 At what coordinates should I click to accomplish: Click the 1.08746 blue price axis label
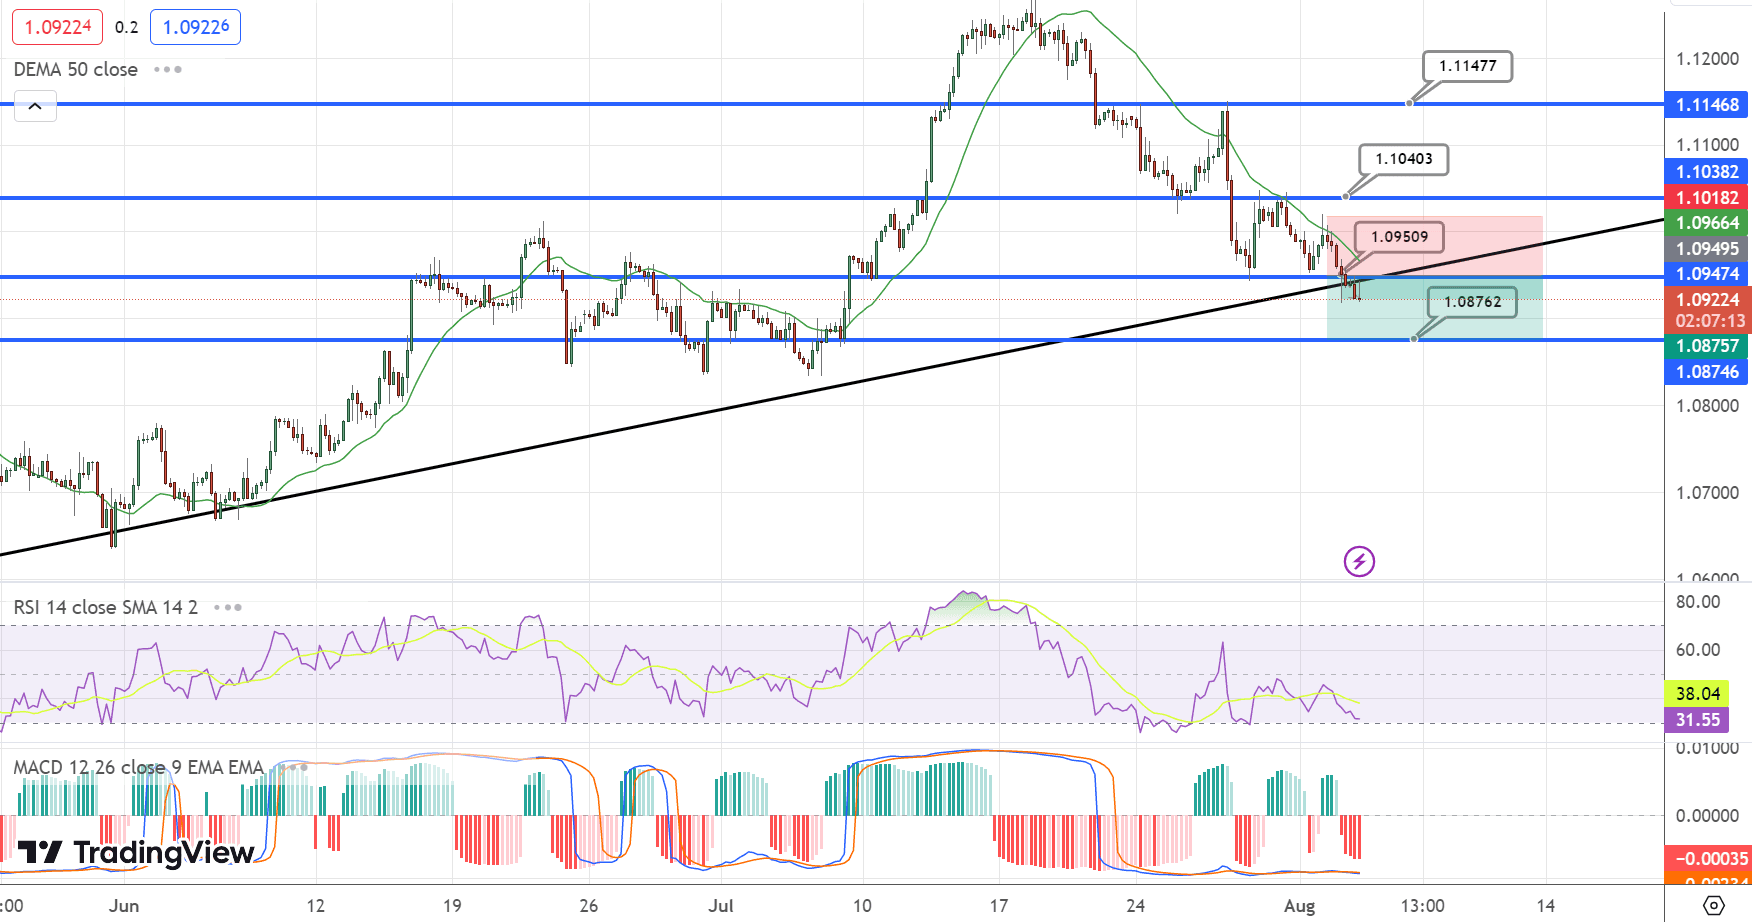tap(1708, 372)
